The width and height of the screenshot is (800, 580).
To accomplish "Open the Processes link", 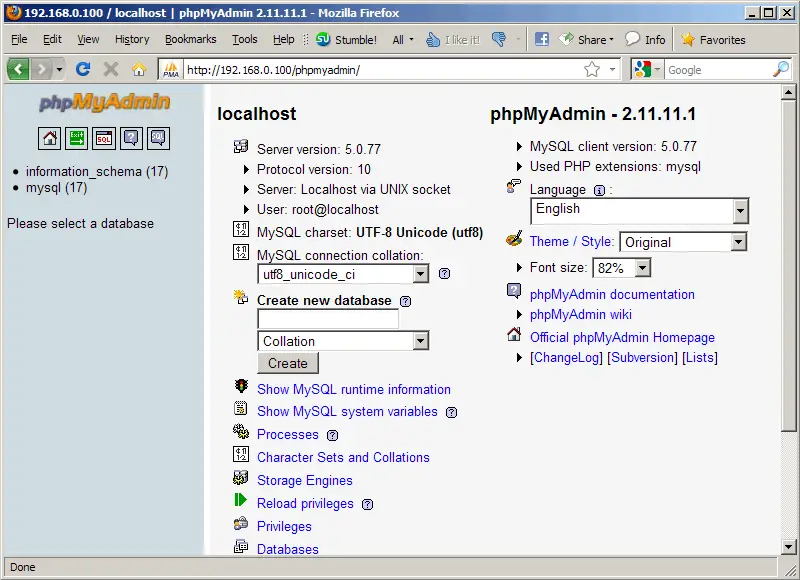I will [288, 435].
